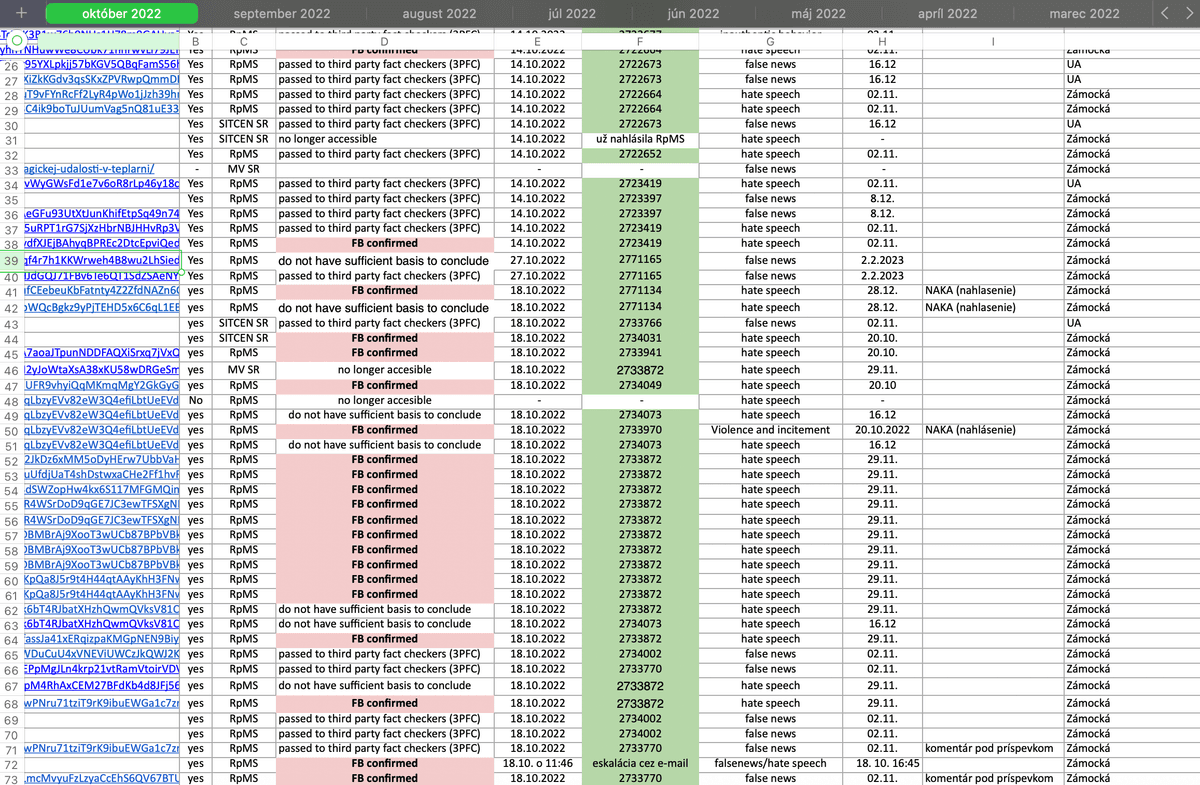Open the hyperlink in row 39
Screen dimensions: 1200x785
(101, 260)
